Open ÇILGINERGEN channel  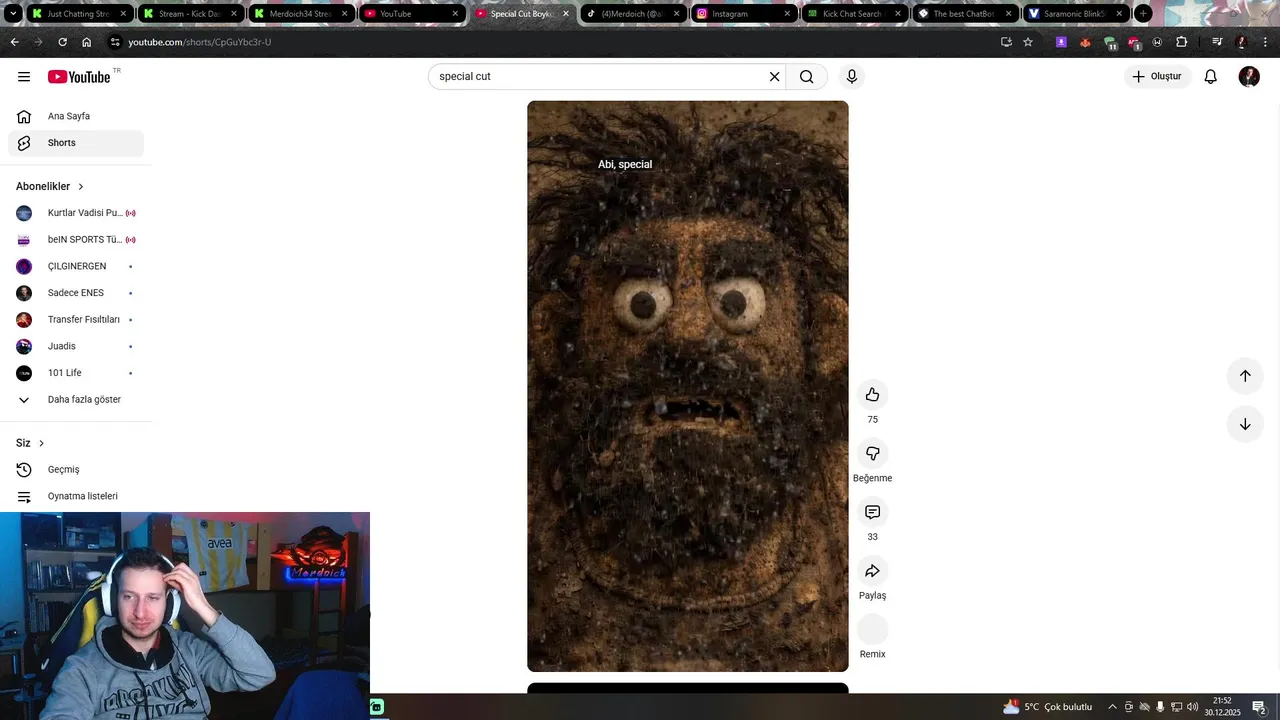coord(76,266)
